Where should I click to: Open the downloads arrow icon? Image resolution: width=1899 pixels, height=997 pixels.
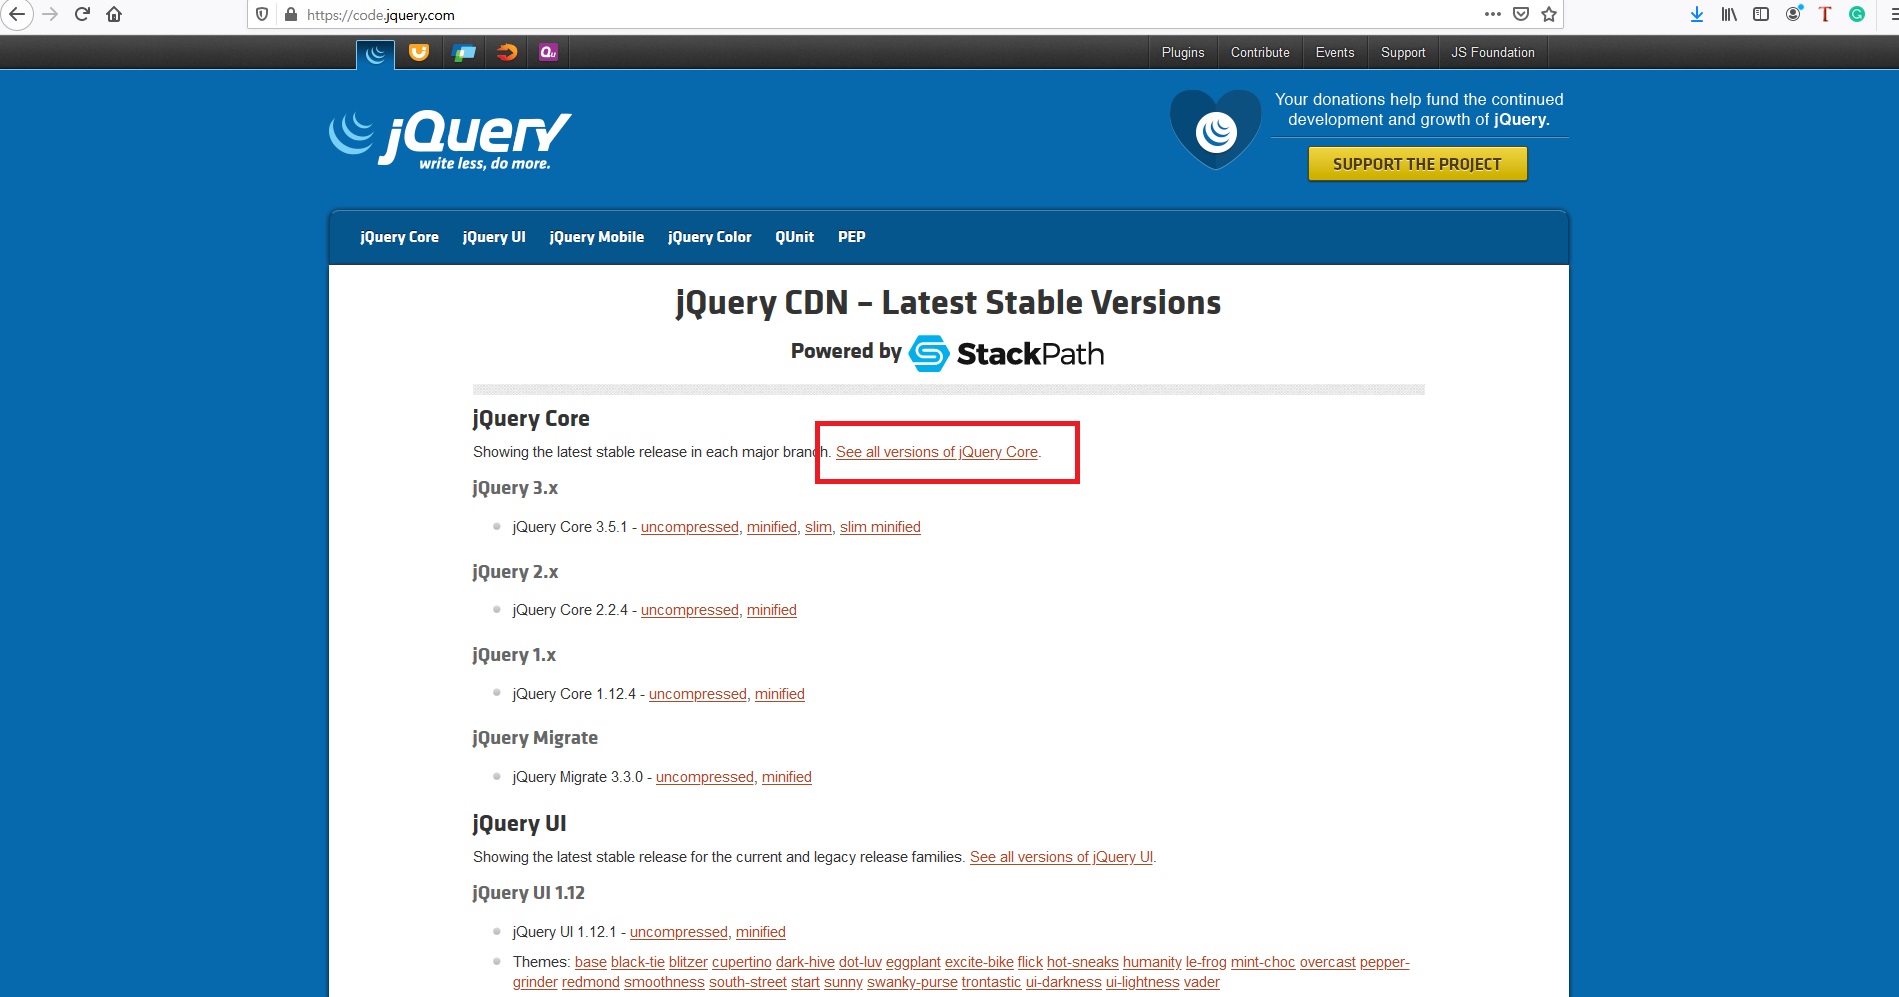(1697, 14)
